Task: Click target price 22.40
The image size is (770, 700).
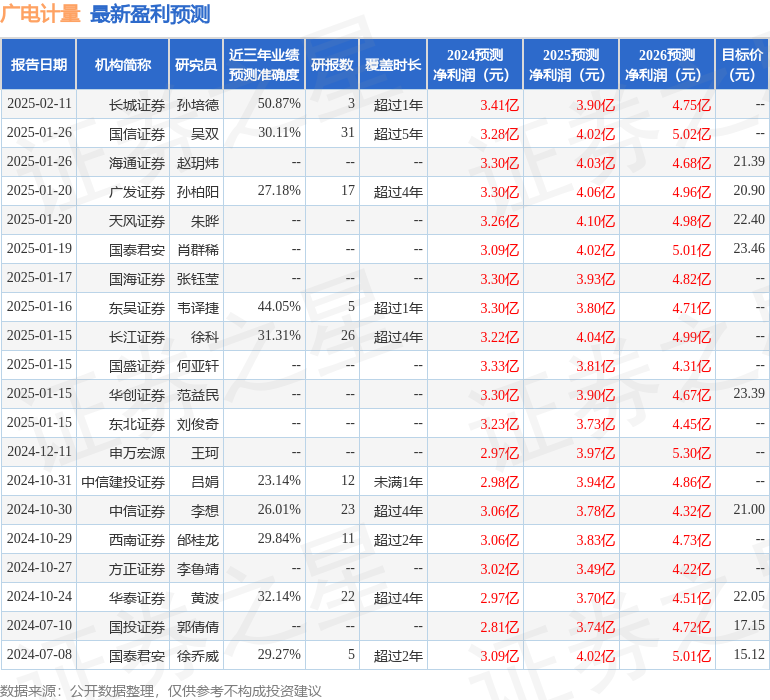Action: pos(749,220)
